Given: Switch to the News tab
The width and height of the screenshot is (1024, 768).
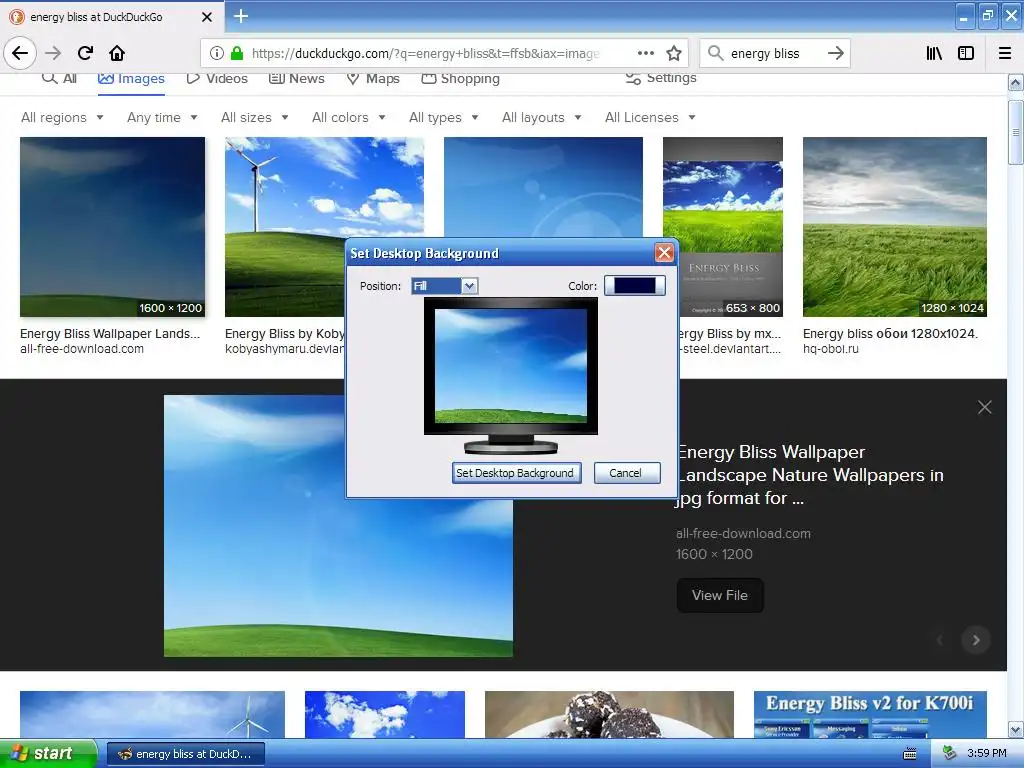Looking at the screenshot, I should 297,78.
